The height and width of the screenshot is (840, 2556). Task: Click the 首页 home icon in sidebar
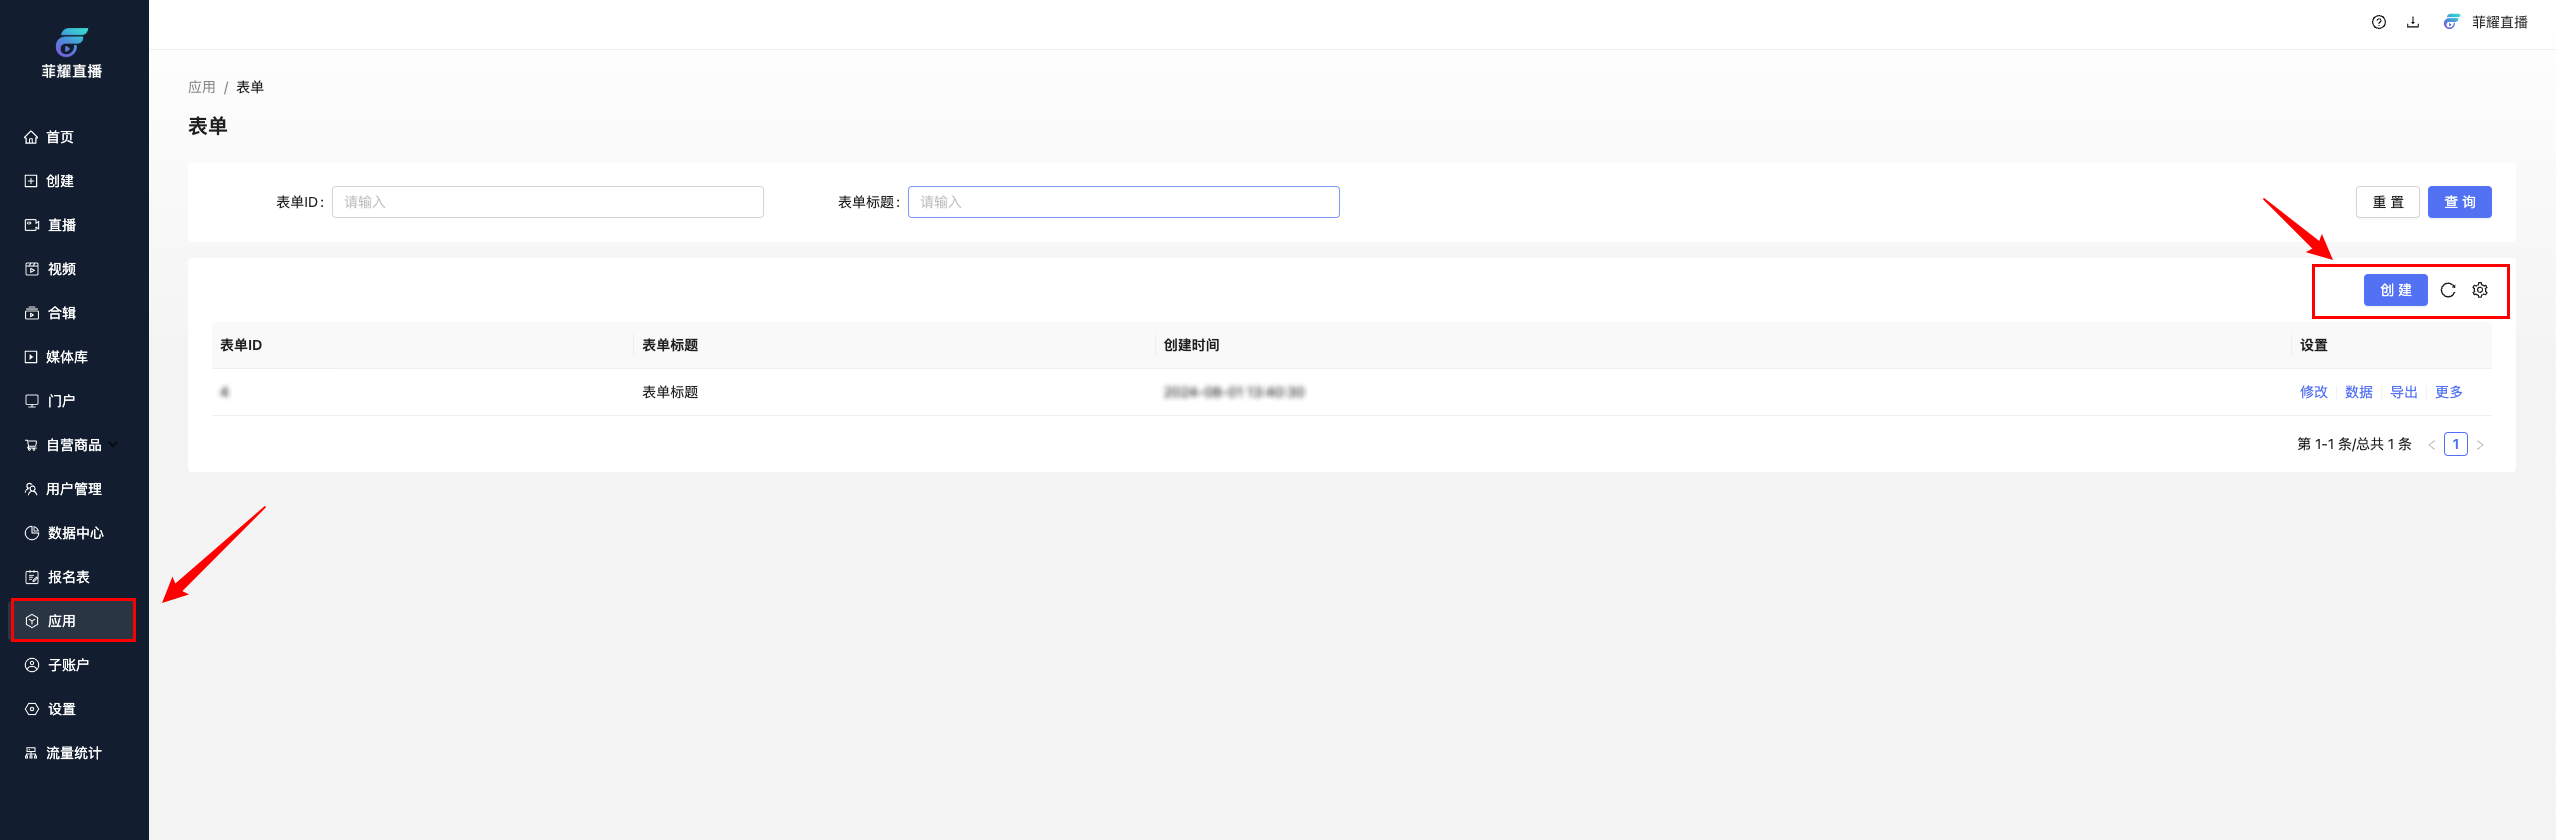pos(31,137)
